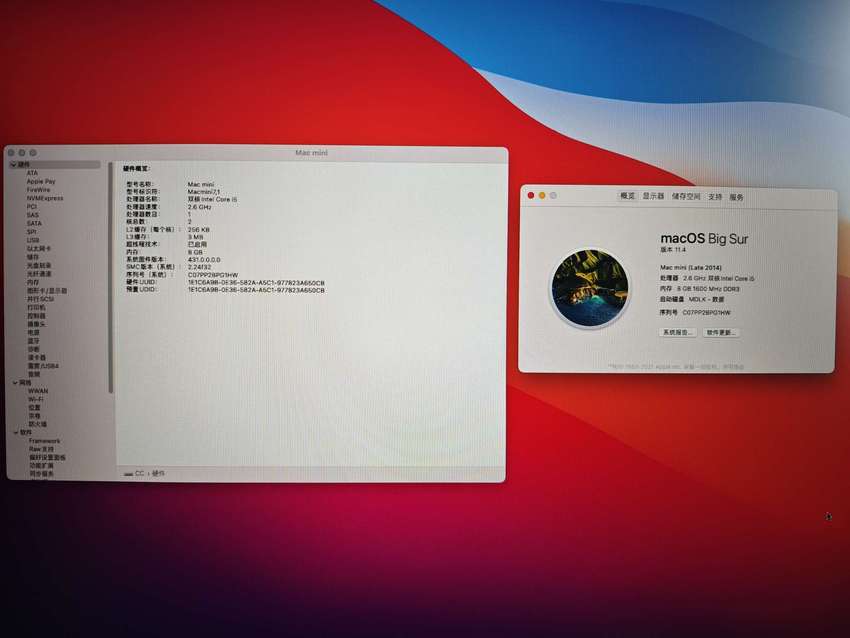Open the 服务 tab
Image resolution: width=850 pixels, height=638 pixels.
736,198
